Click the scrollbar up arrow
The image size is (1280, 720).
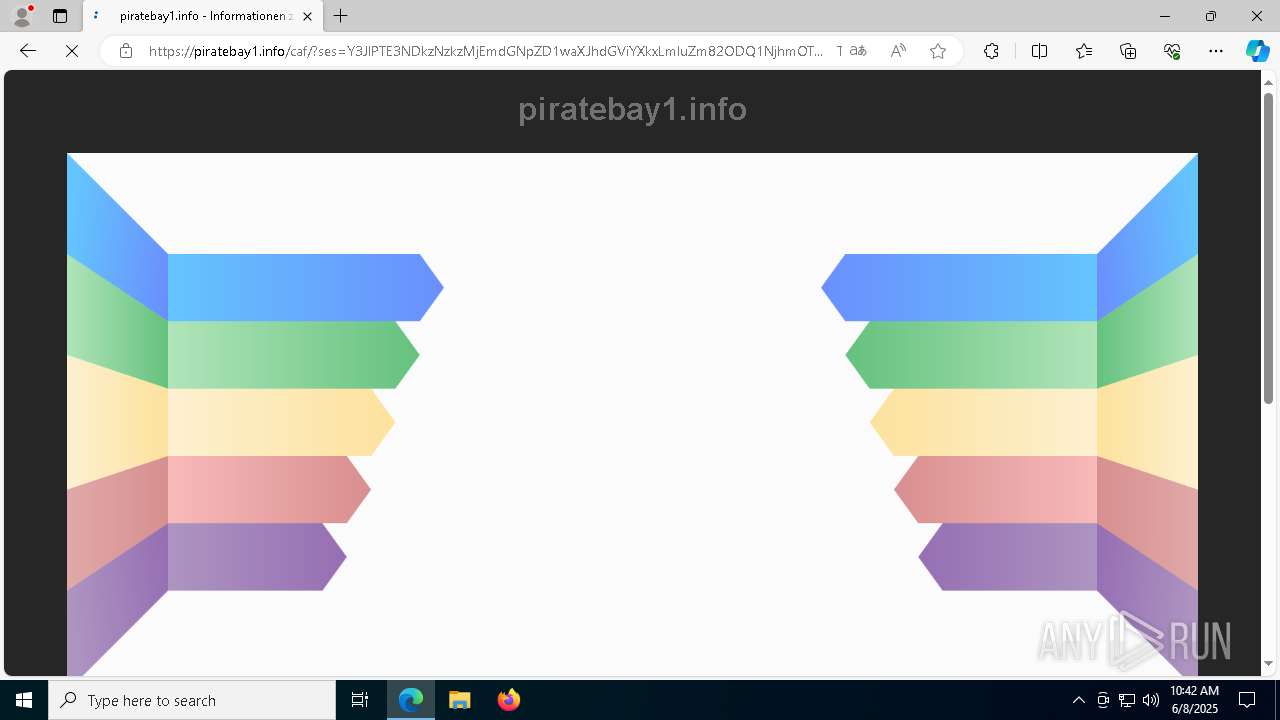point(1268,81)
